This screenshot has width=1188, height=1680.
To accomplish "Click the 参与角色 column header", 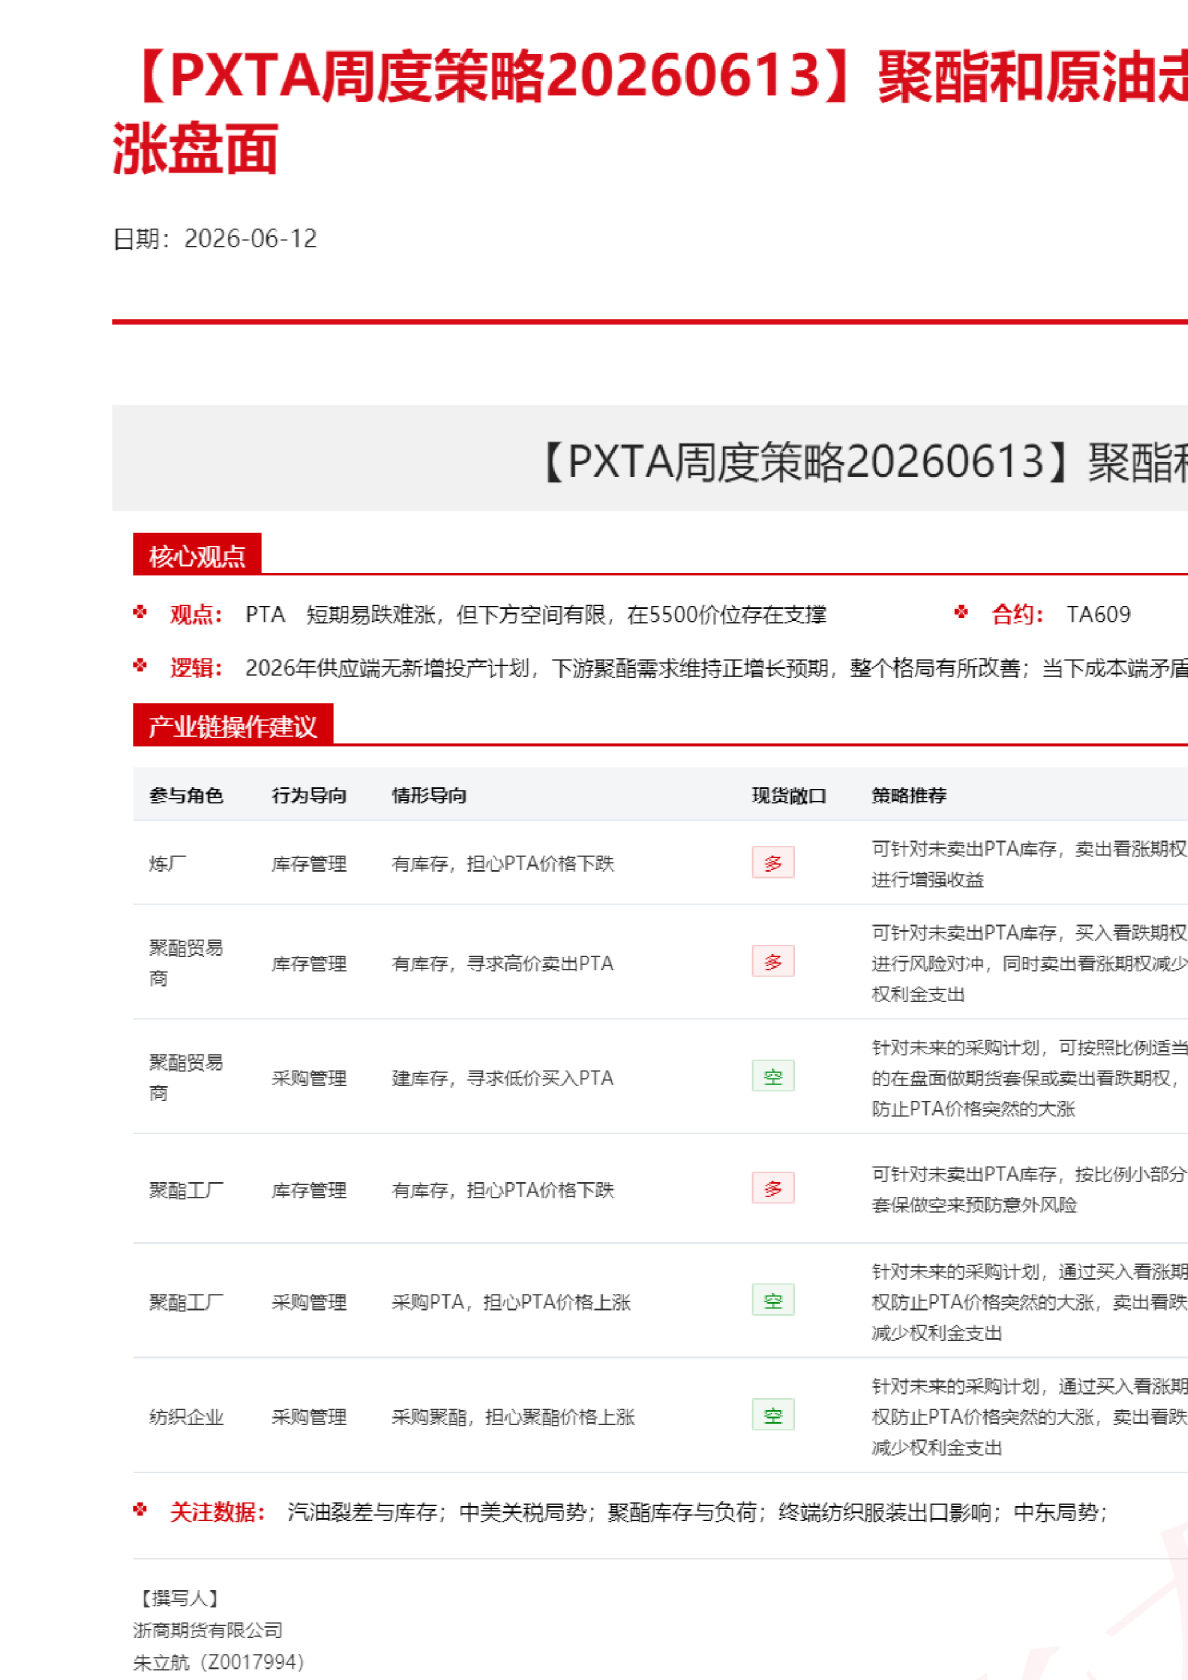I will [186, 796].
